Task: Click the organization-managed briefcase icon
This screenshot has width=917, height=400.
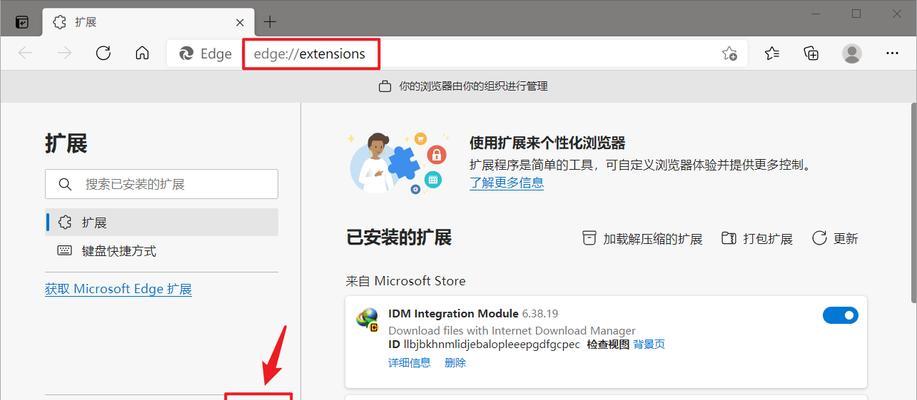Action: coord(384,87)
